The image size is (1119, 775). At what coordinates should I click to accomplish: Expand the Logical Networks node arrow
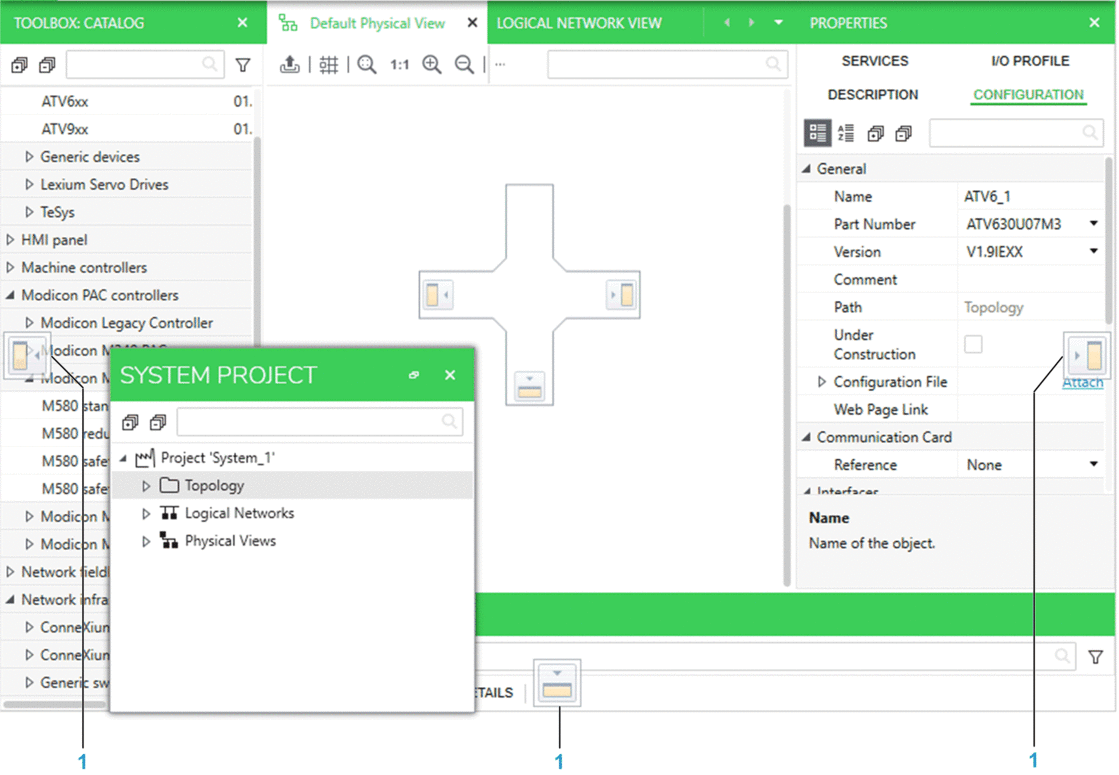146,513
